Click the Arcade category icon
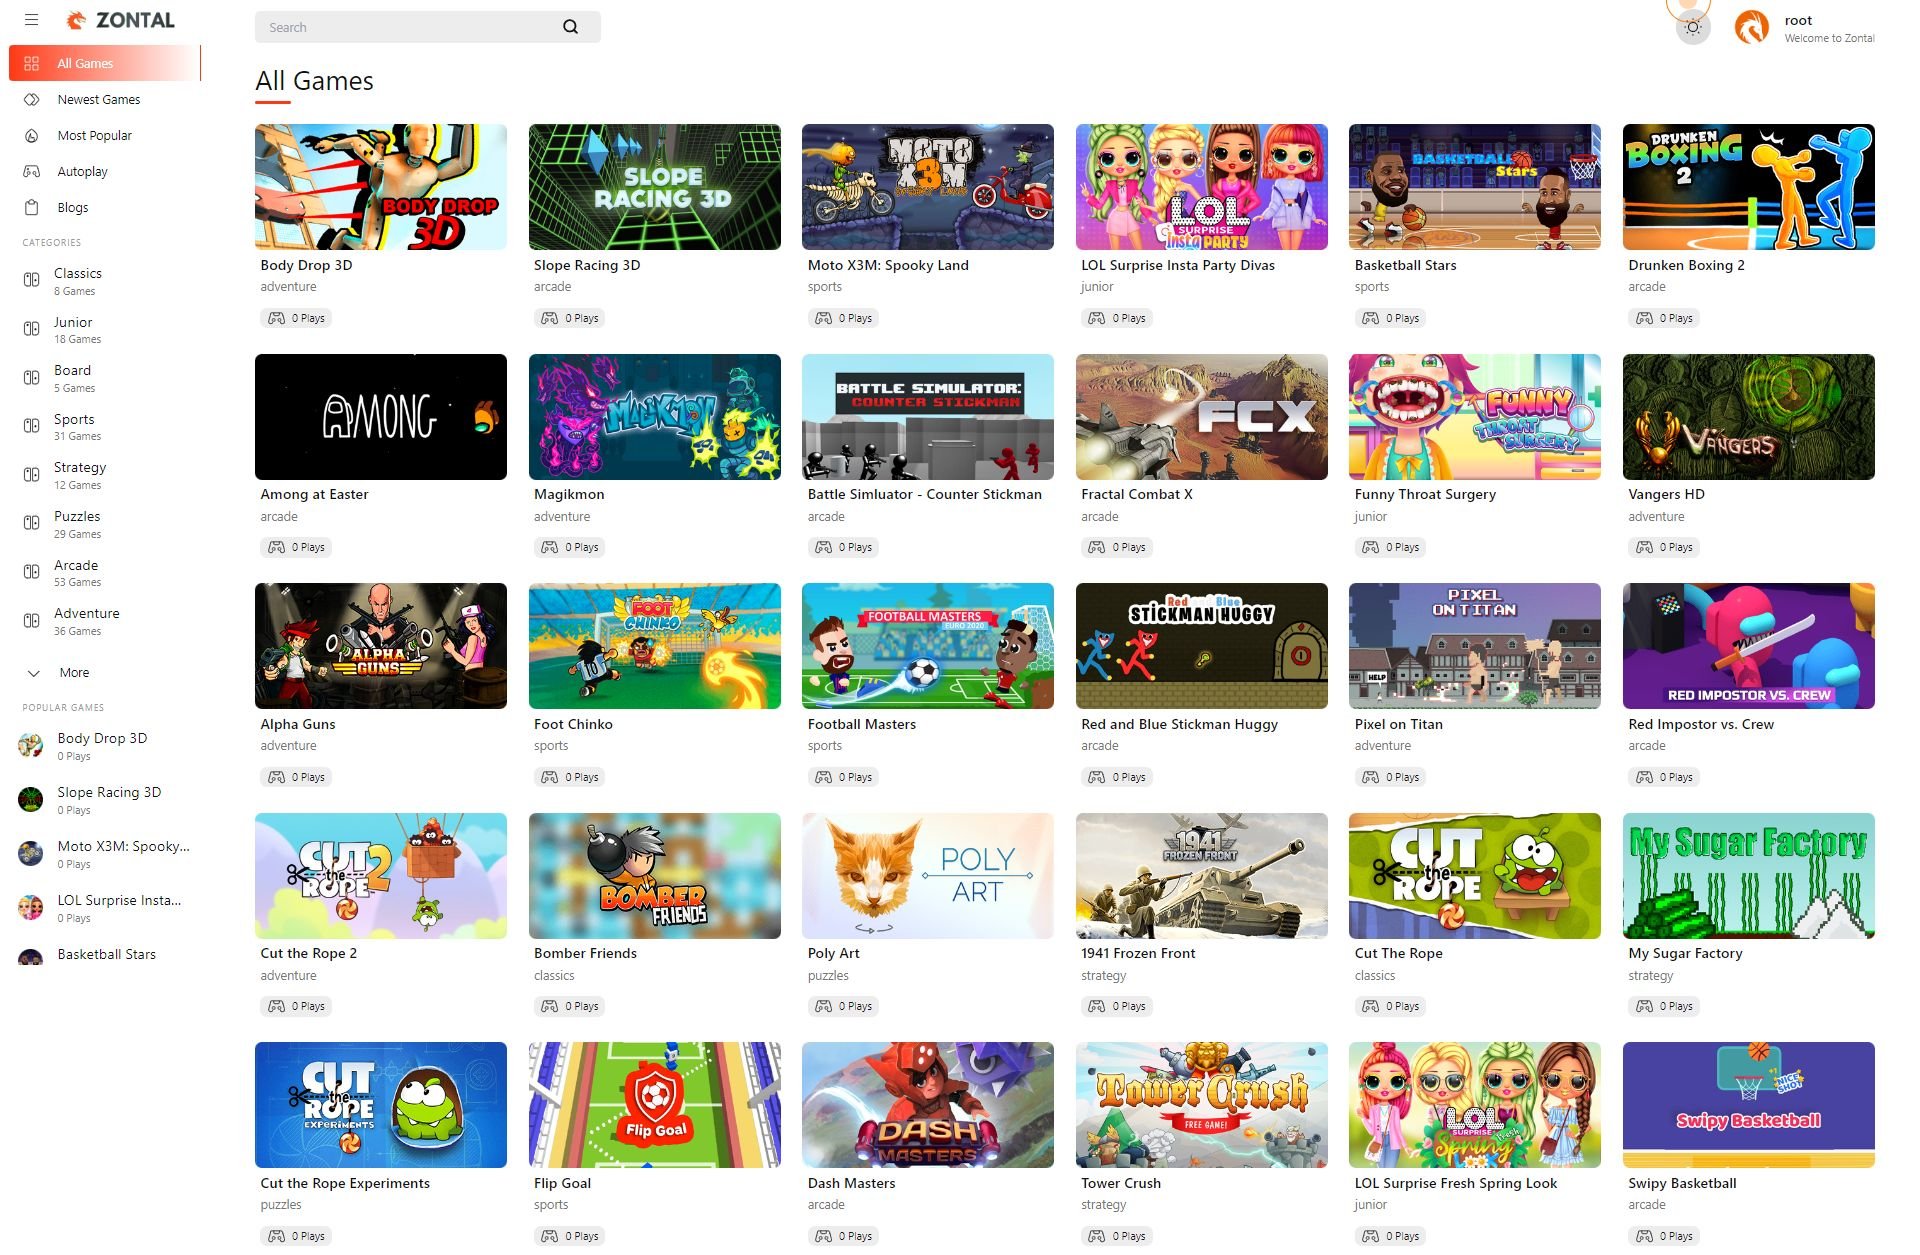Image resolution: width=1920 pixels, height=1255 pixels. [x=31, y=572]
